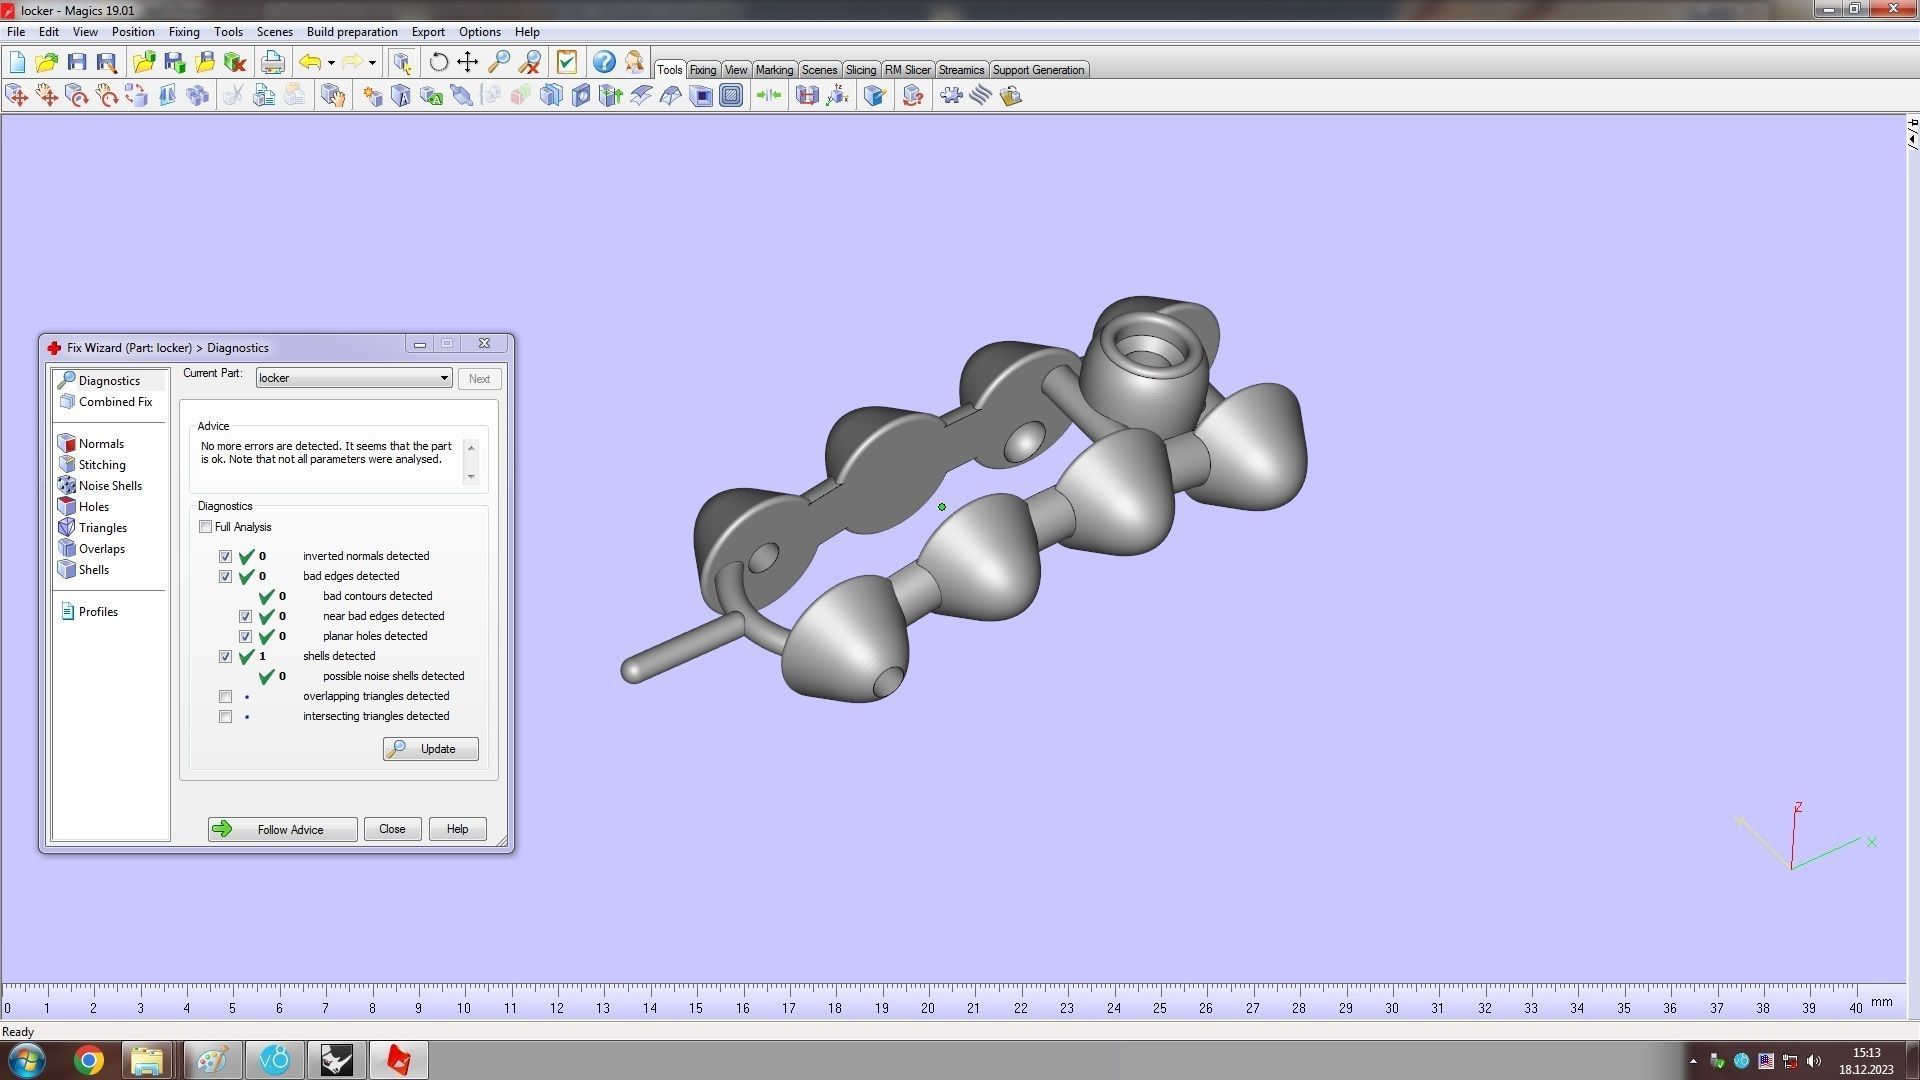Click the Print icon in toolbar
This screenshot has height=1080, width=1920.
[272, 62]
